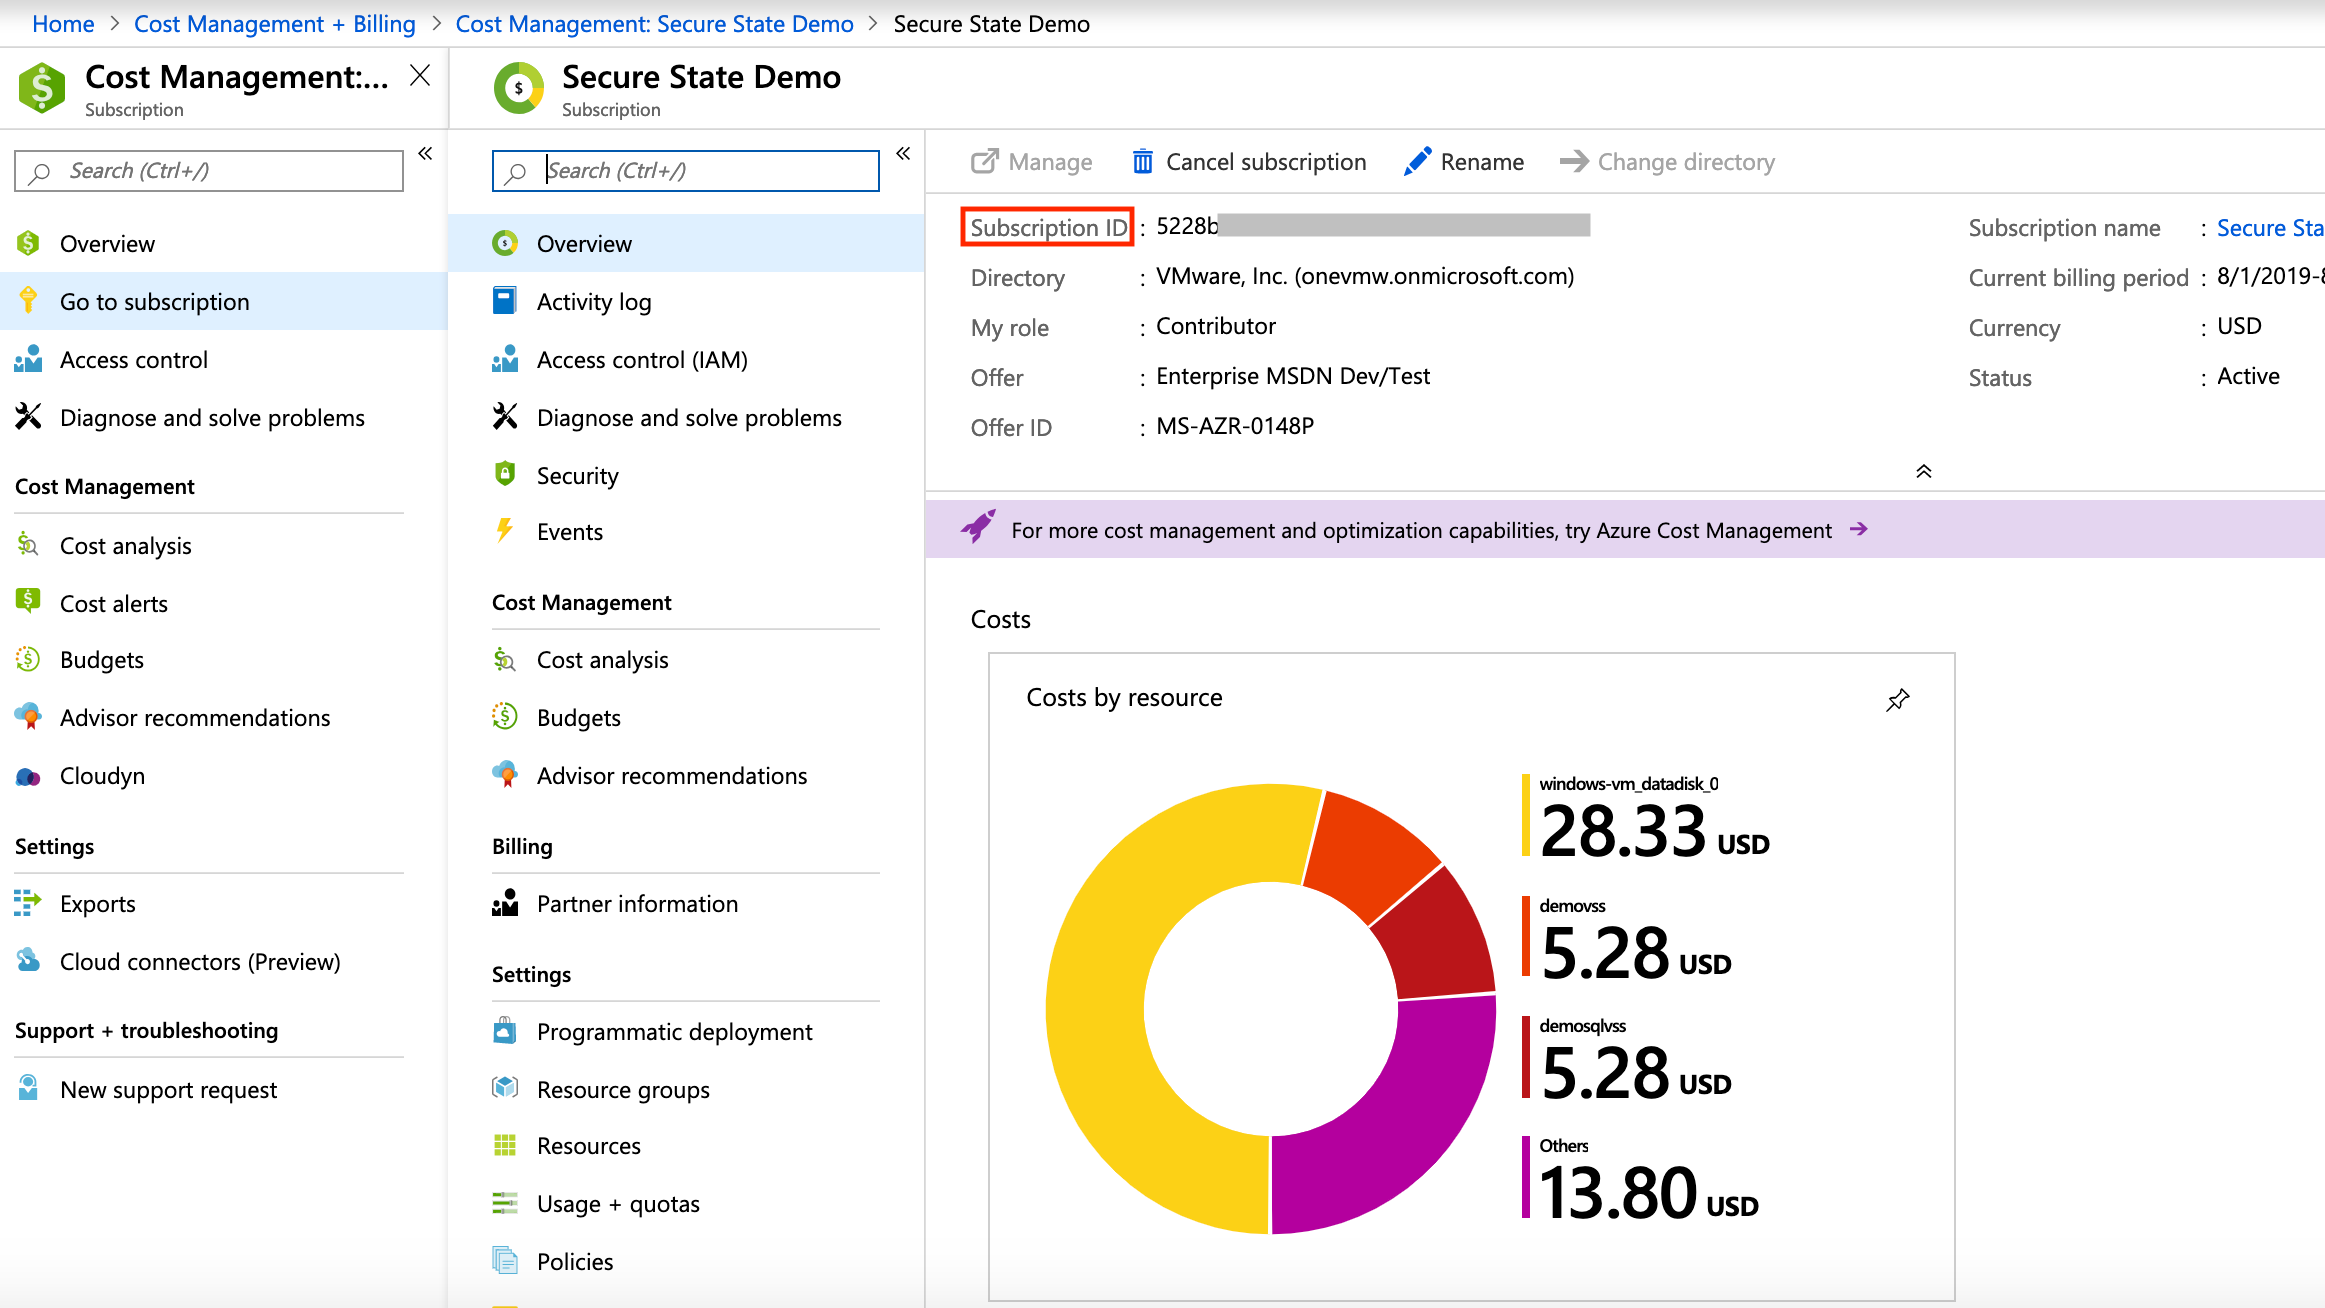Navigate to Home via breadcrumb
Image resolution: width=2325 pixels, height=1308 pixels.
pyautogui.click(x=62, y=23)
